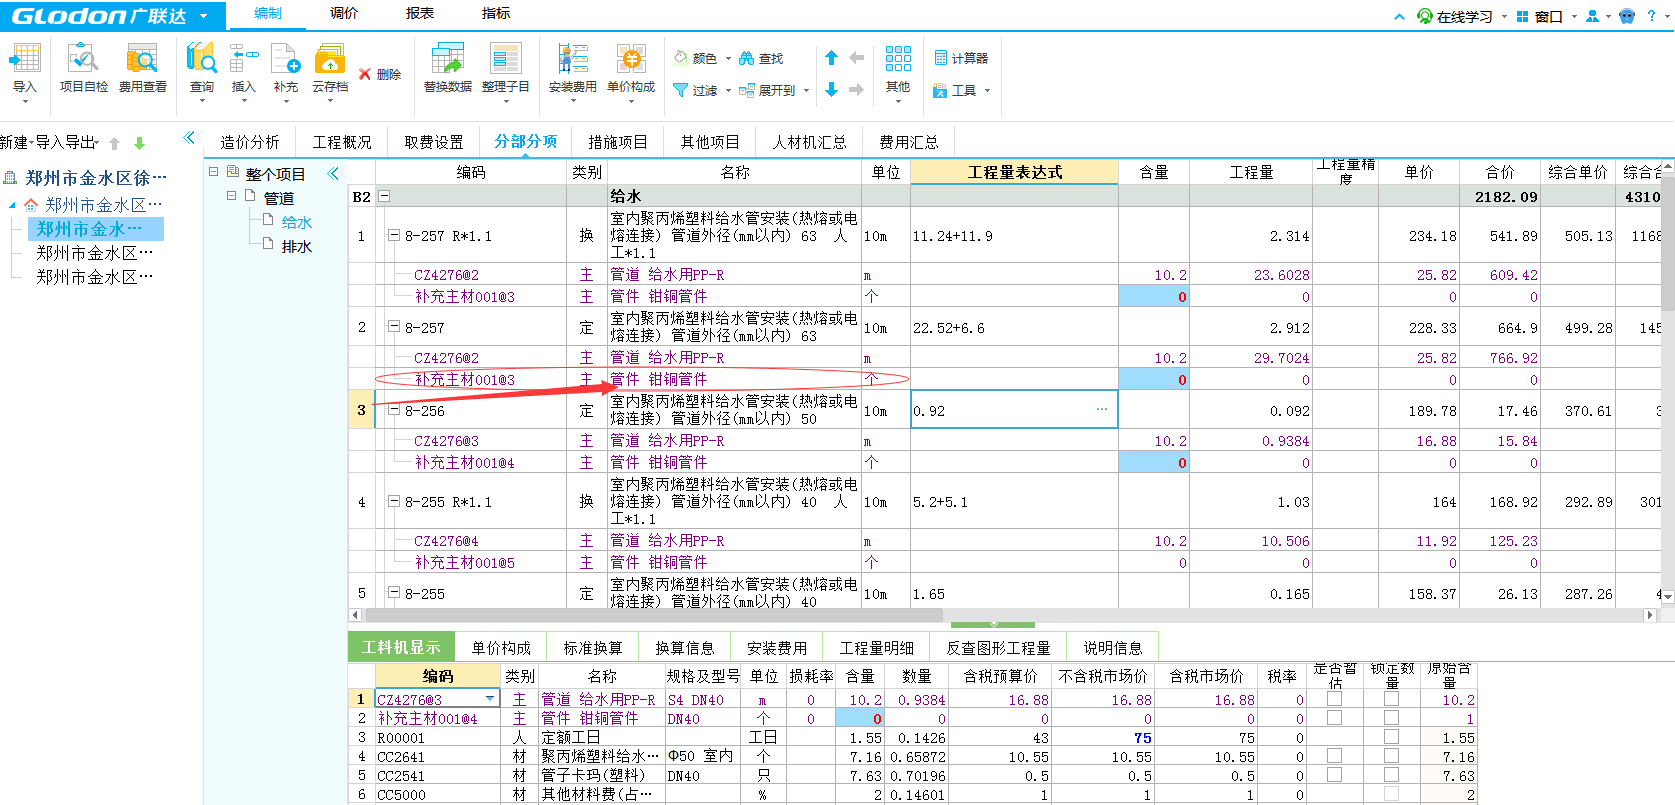
Task: Switch to the 调价 menu tab
Action: click(x=344, y=13)
